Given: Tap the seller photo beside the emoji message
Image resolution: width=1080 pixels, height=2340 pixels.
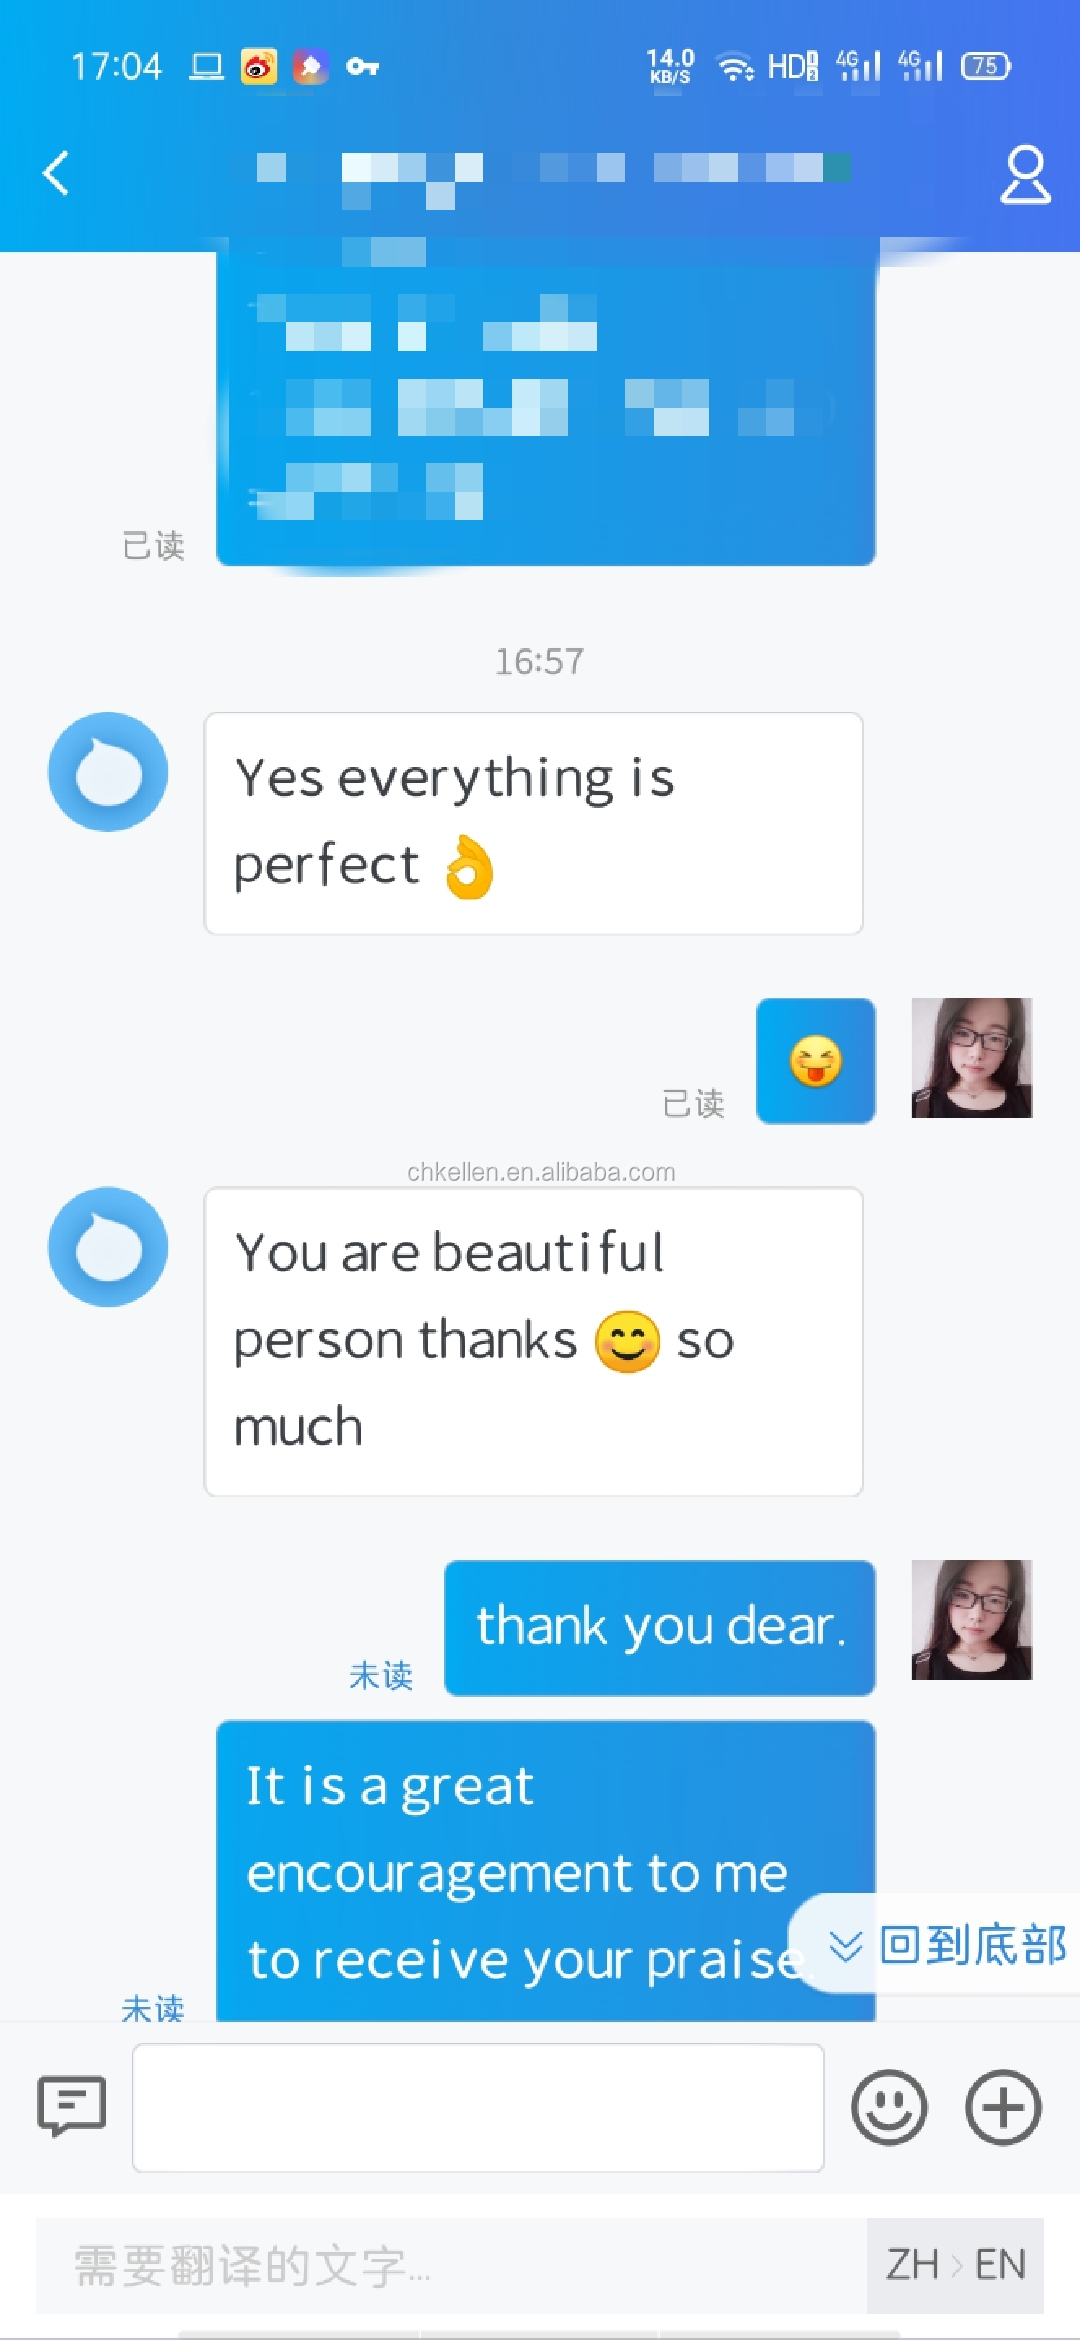Looking at the screenshot, I should (x=972, y=1058).
